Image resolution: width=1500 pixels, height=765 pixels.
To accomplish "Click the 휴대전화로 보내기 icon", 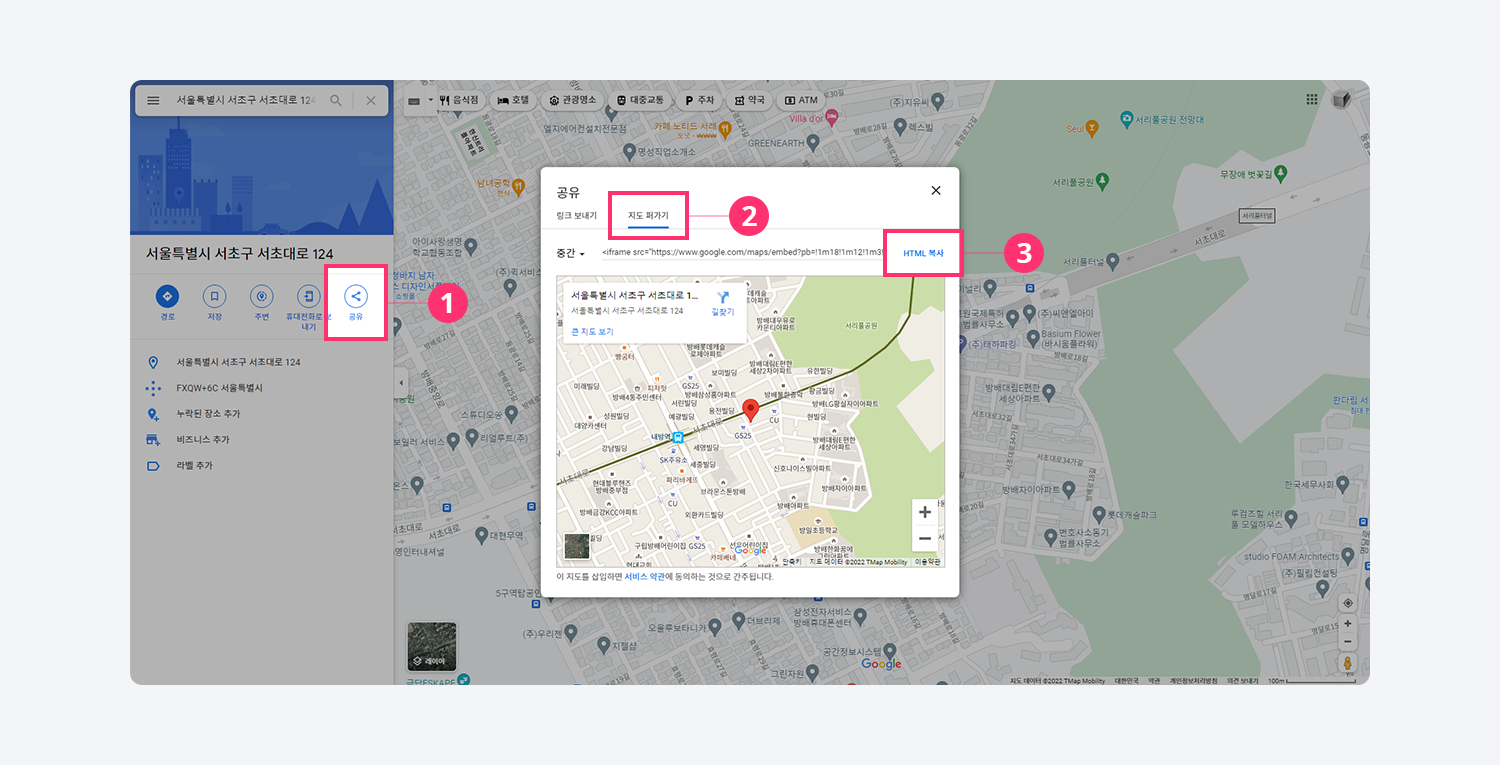I will tap(309, 296).
